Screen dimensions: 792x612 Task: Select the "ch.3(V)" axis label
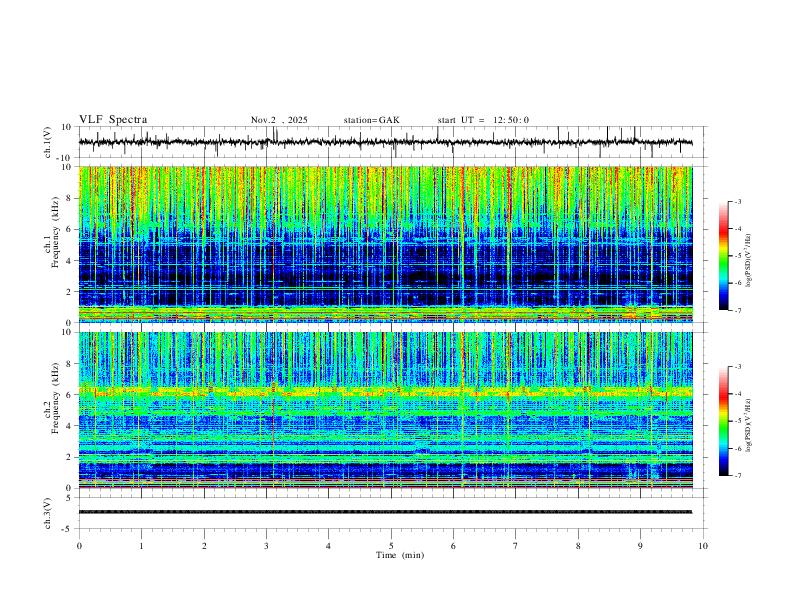click(48, 514)
